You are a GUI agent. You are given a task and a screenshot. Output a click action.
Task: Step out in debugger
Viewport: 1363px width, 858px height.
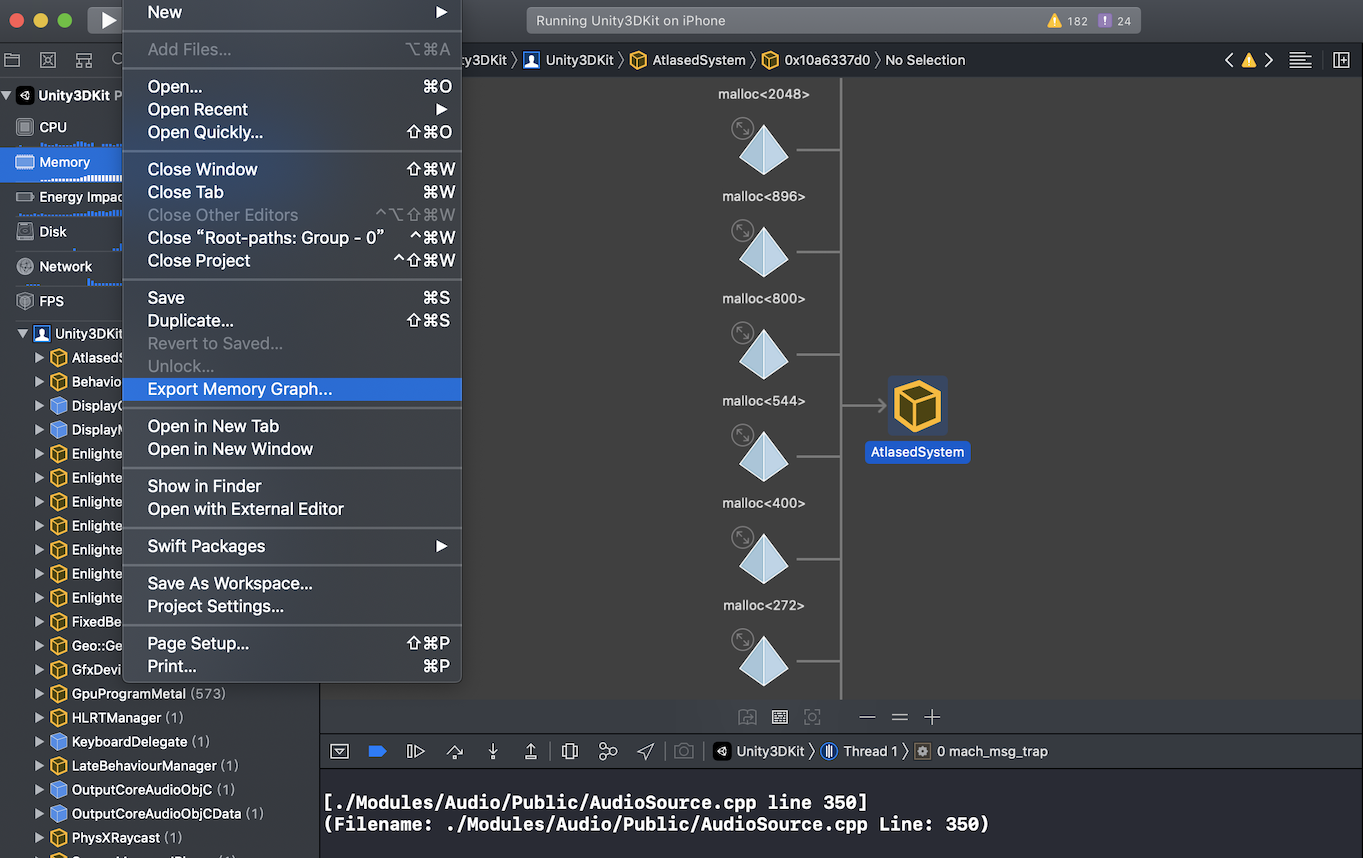coord(531,751)
